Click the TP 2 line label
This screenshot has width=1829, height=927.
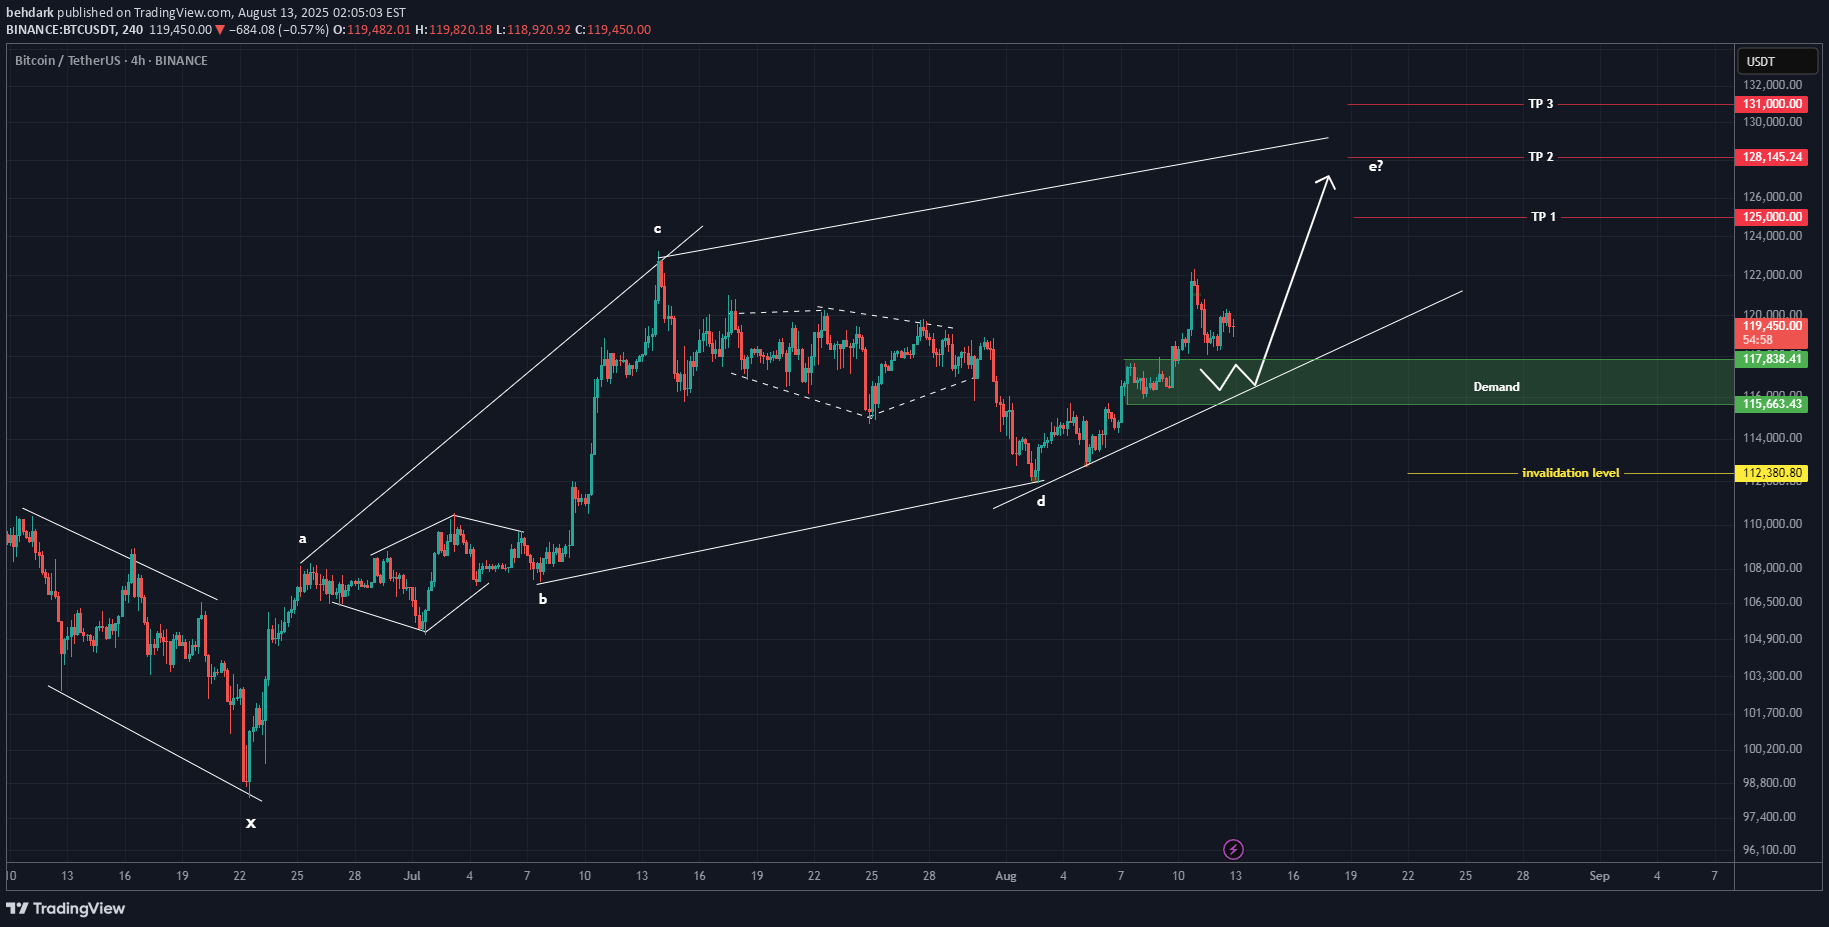click(1541, 157)
